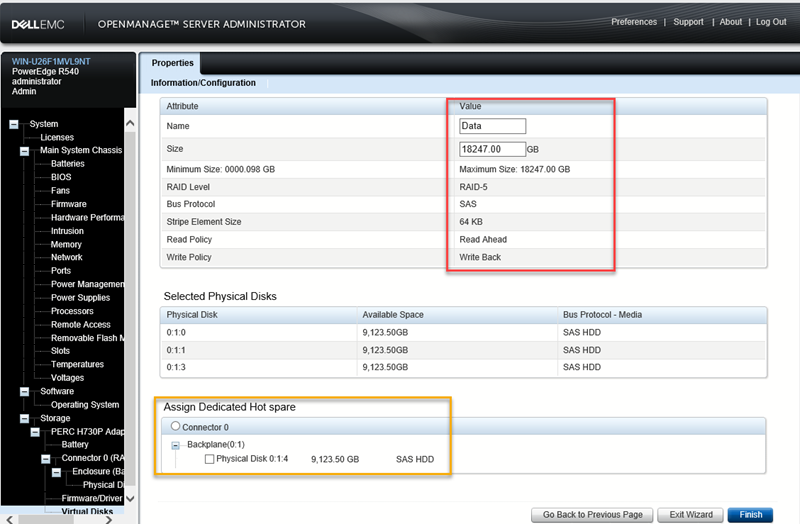
Task: Click the Finish button
Action: [x=750, y=514]
